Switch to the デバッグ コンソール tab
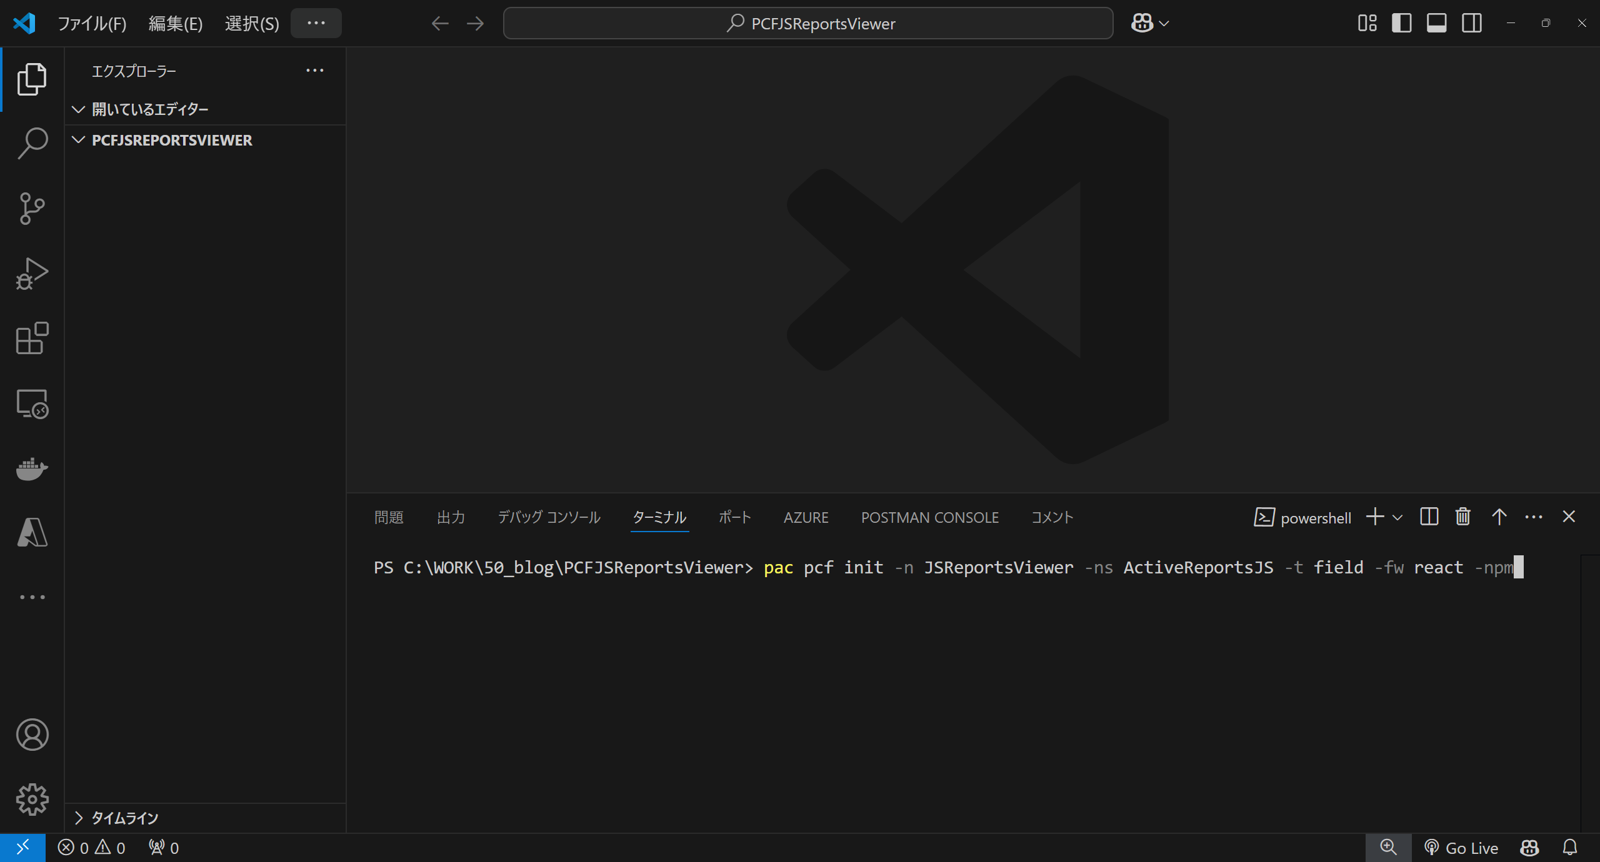 point(549,517)
